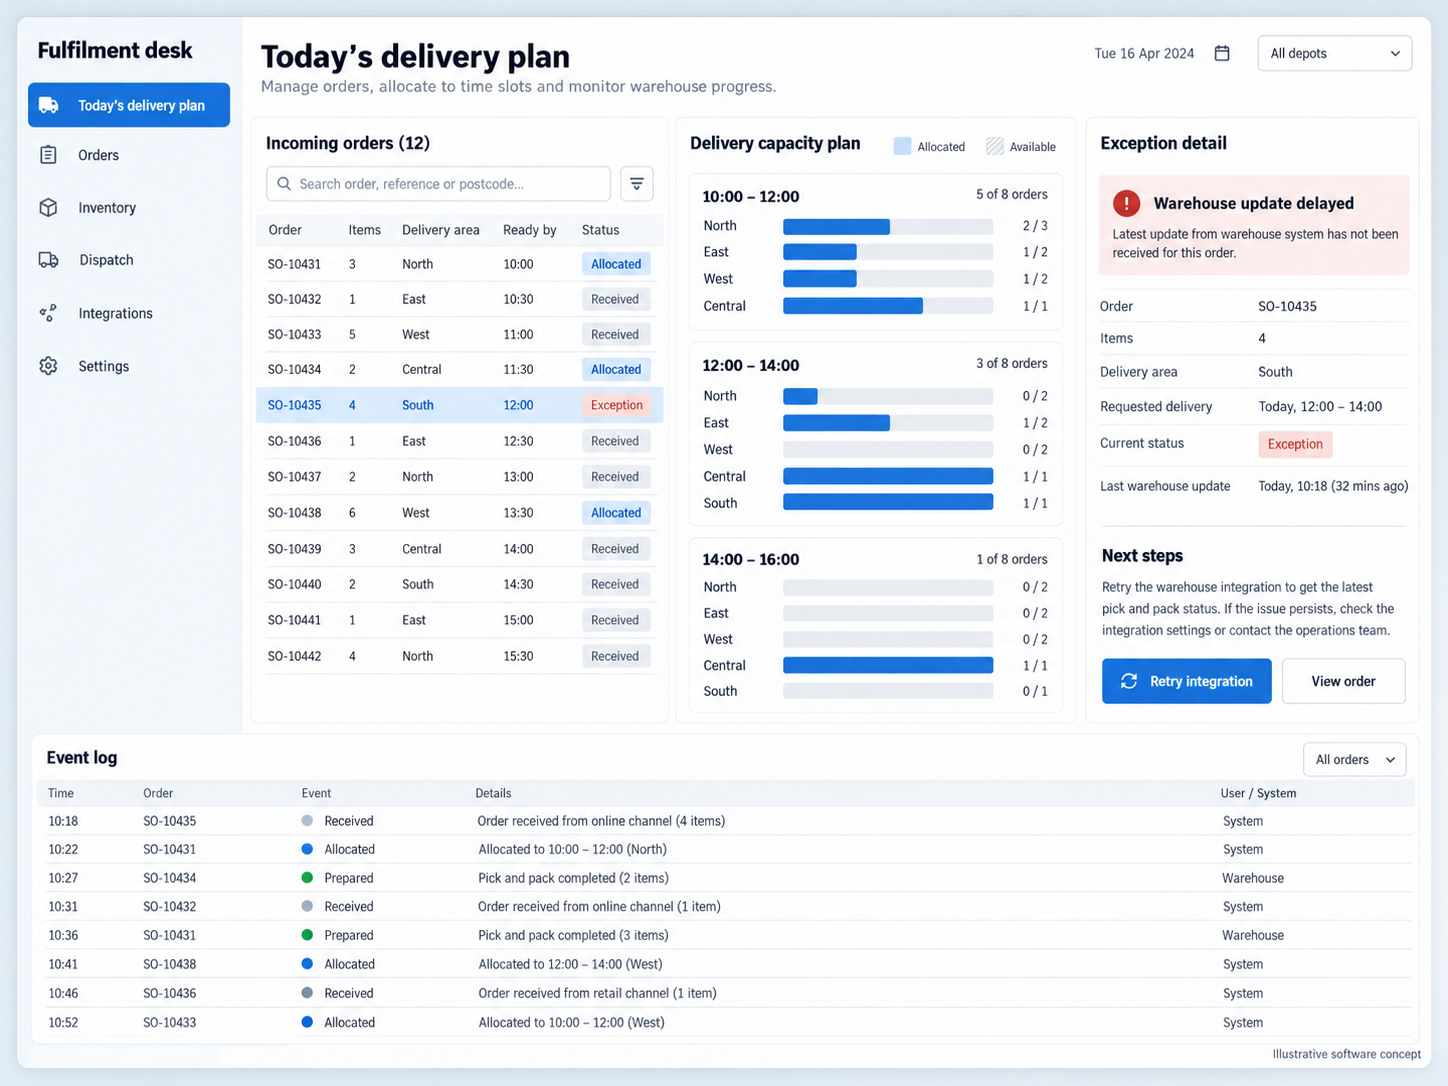Click the Available legend hatched swatch
Viewport: 1448px width, 1086px height.
(994, 146)
